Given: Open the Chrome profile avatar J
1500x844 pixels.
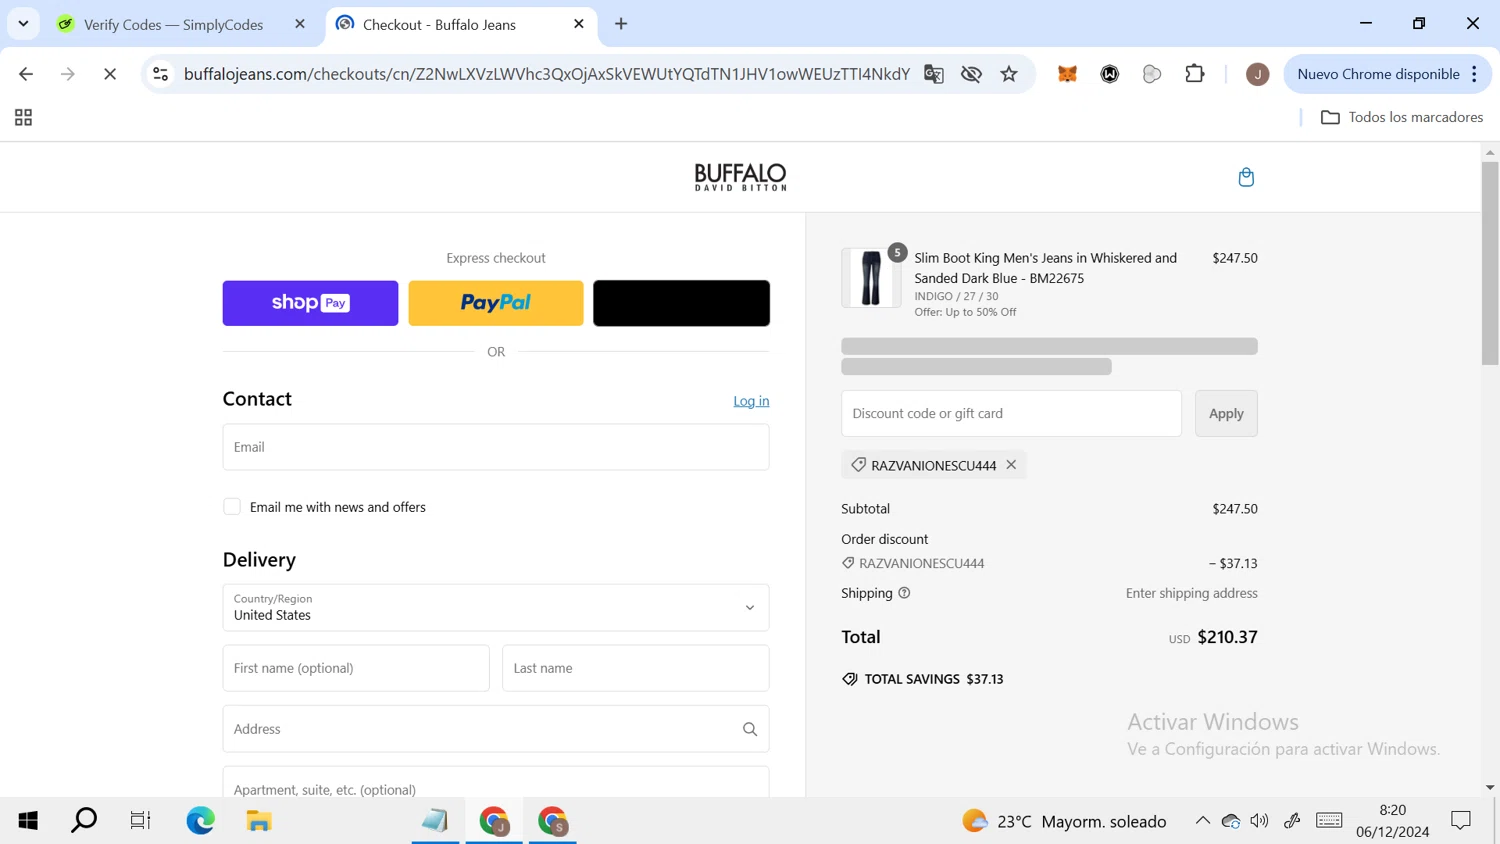Looking at the screenshot, I should 1257,74.
